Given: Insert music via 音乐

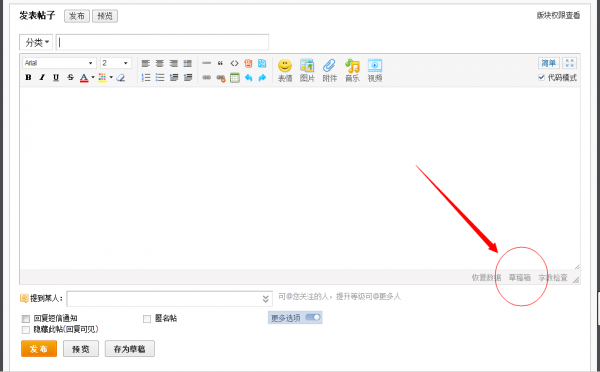Looking at the screenshot, I should tap(352, 70).
